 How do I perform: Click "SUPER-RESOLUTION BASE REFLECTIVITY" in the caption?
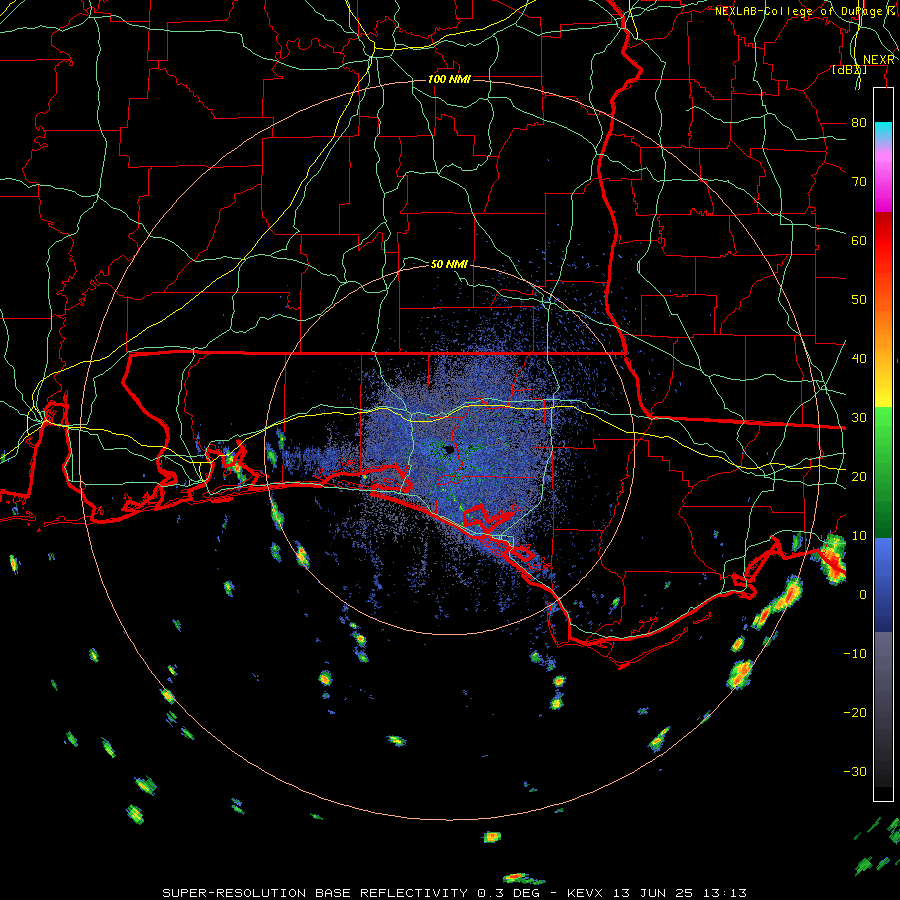point(317,893)
